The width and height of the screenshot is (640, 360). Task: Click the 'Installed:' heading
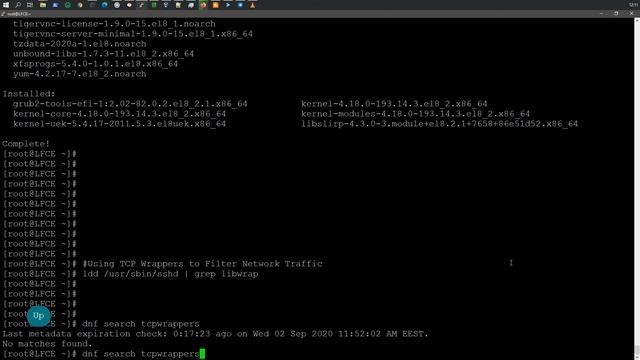tap(29, 94)
